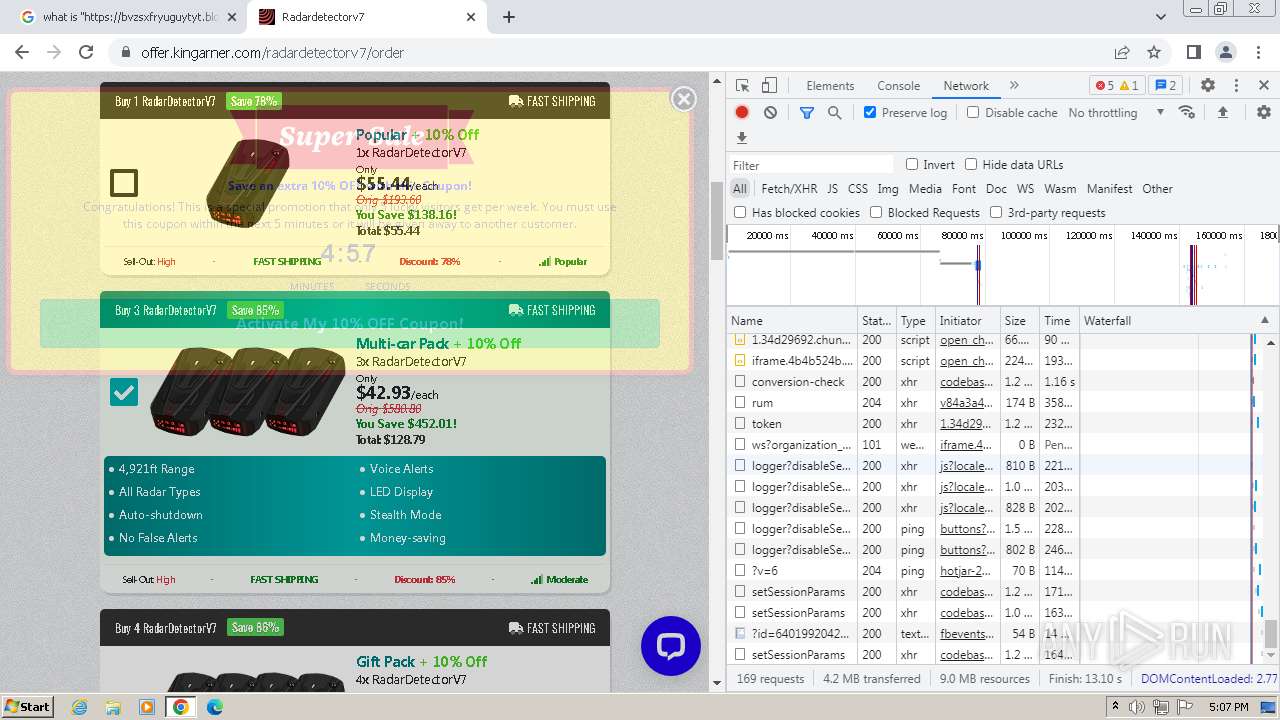1280x720 pixels.
Task: Click the address bar URL
Action: [272, 52]
